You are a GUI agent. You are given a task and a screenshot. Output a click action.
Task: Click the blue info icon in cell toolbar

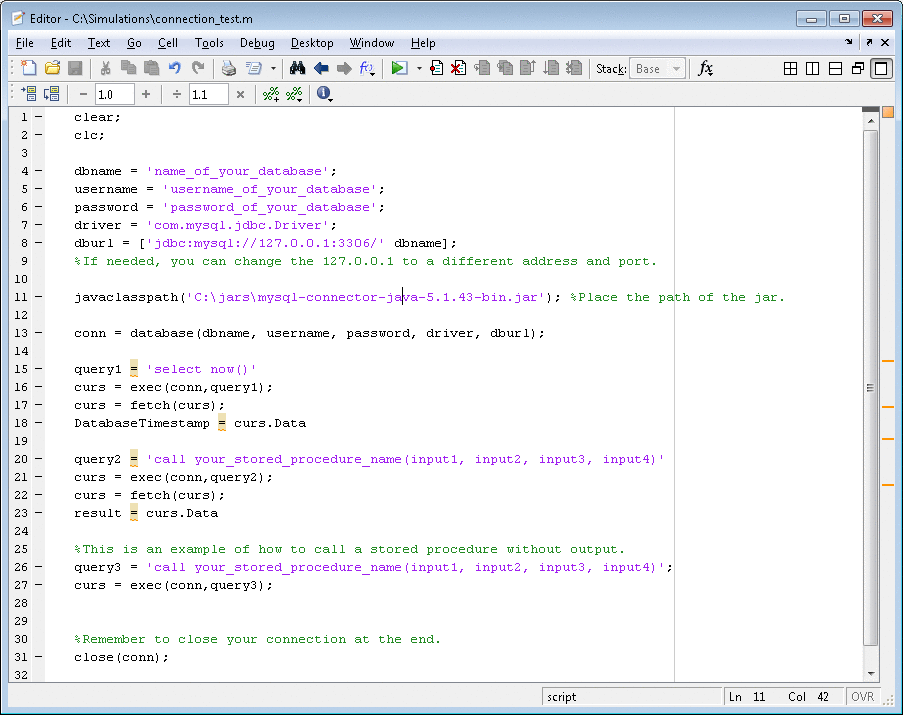tap(323, 94)
